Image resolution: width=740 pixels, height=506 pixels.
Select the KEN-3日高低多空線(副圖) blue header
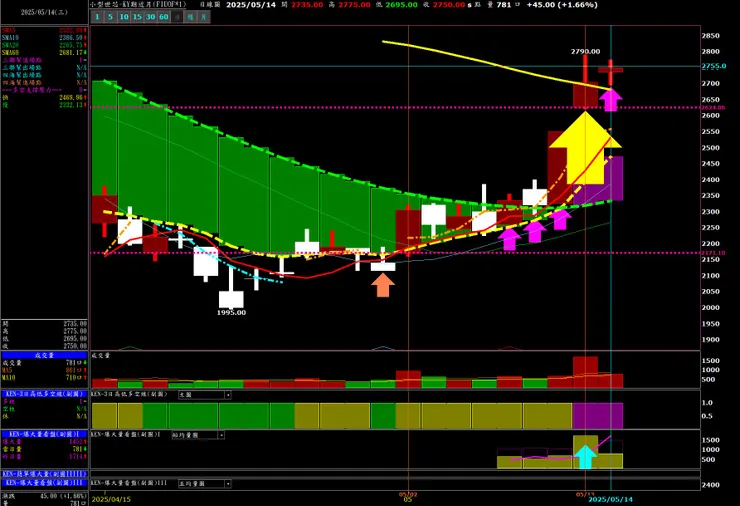(44, 394)
